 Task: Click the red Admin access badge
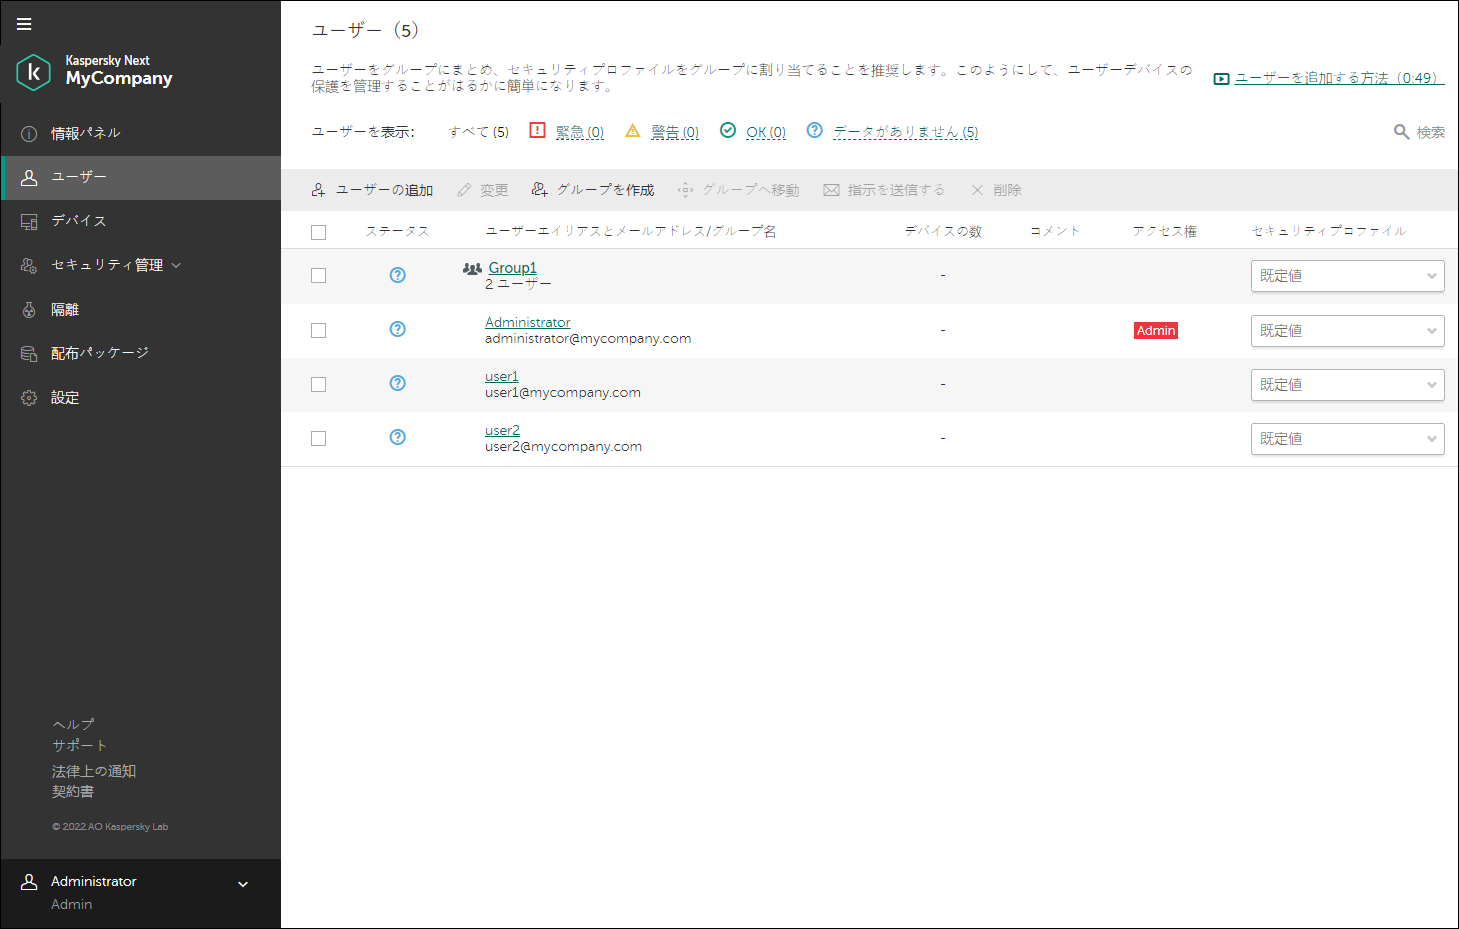(x=1156, y=331)
